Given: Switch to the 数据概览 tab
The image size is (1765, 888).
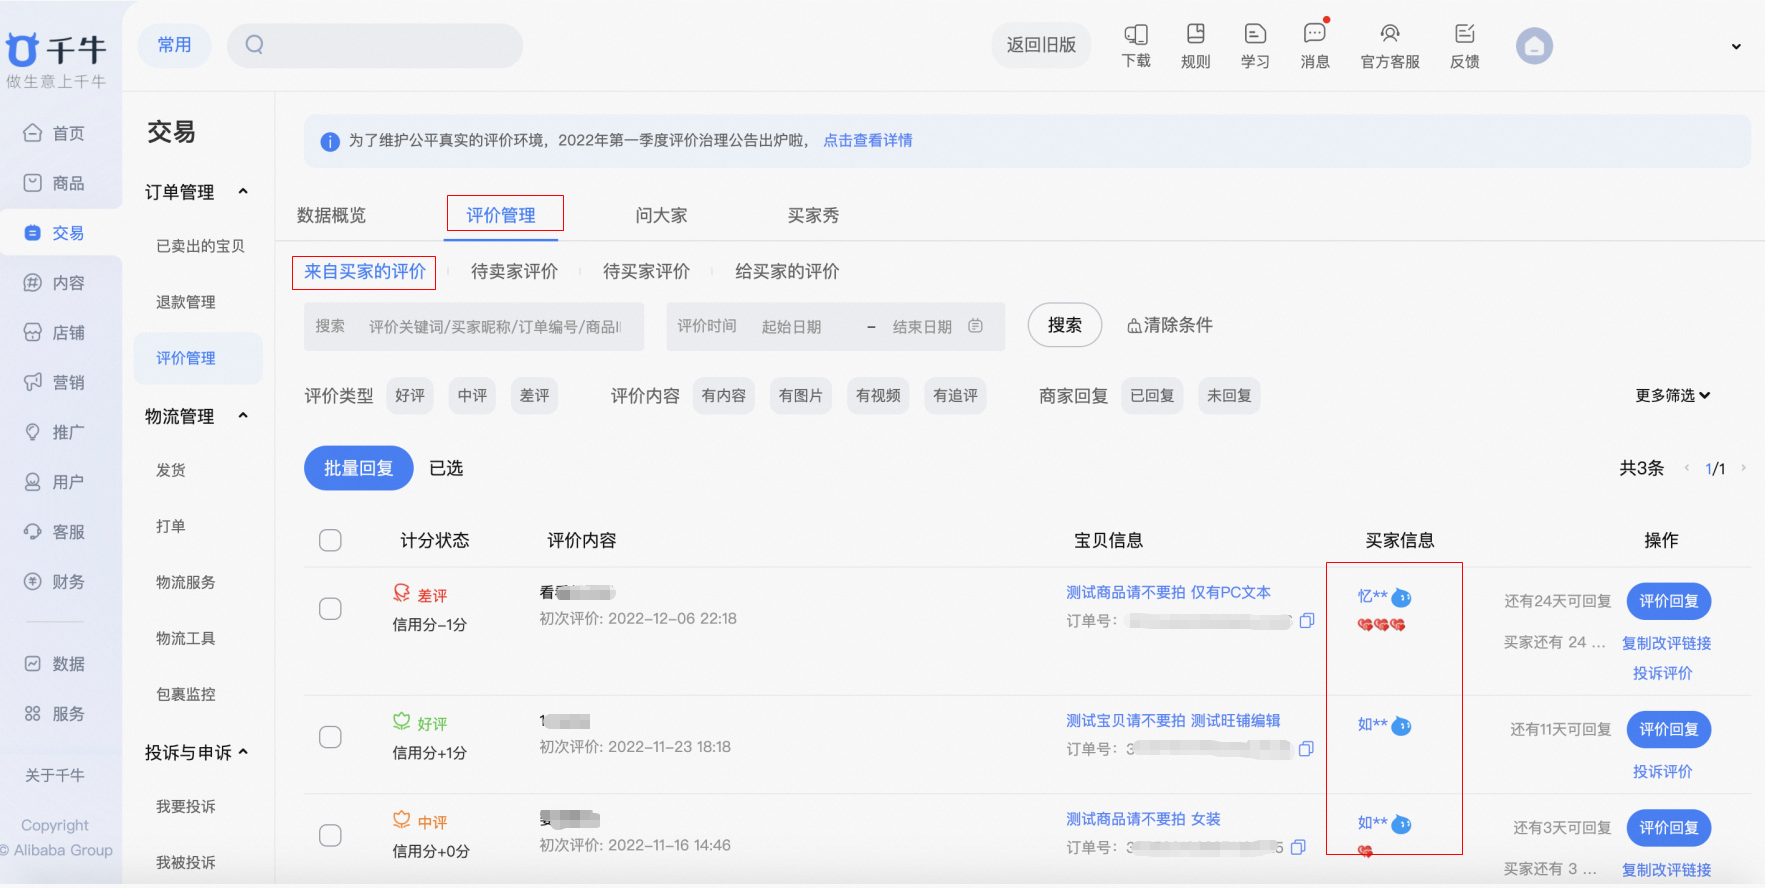Looking at the screenshot, I should (x=332, y=215).
